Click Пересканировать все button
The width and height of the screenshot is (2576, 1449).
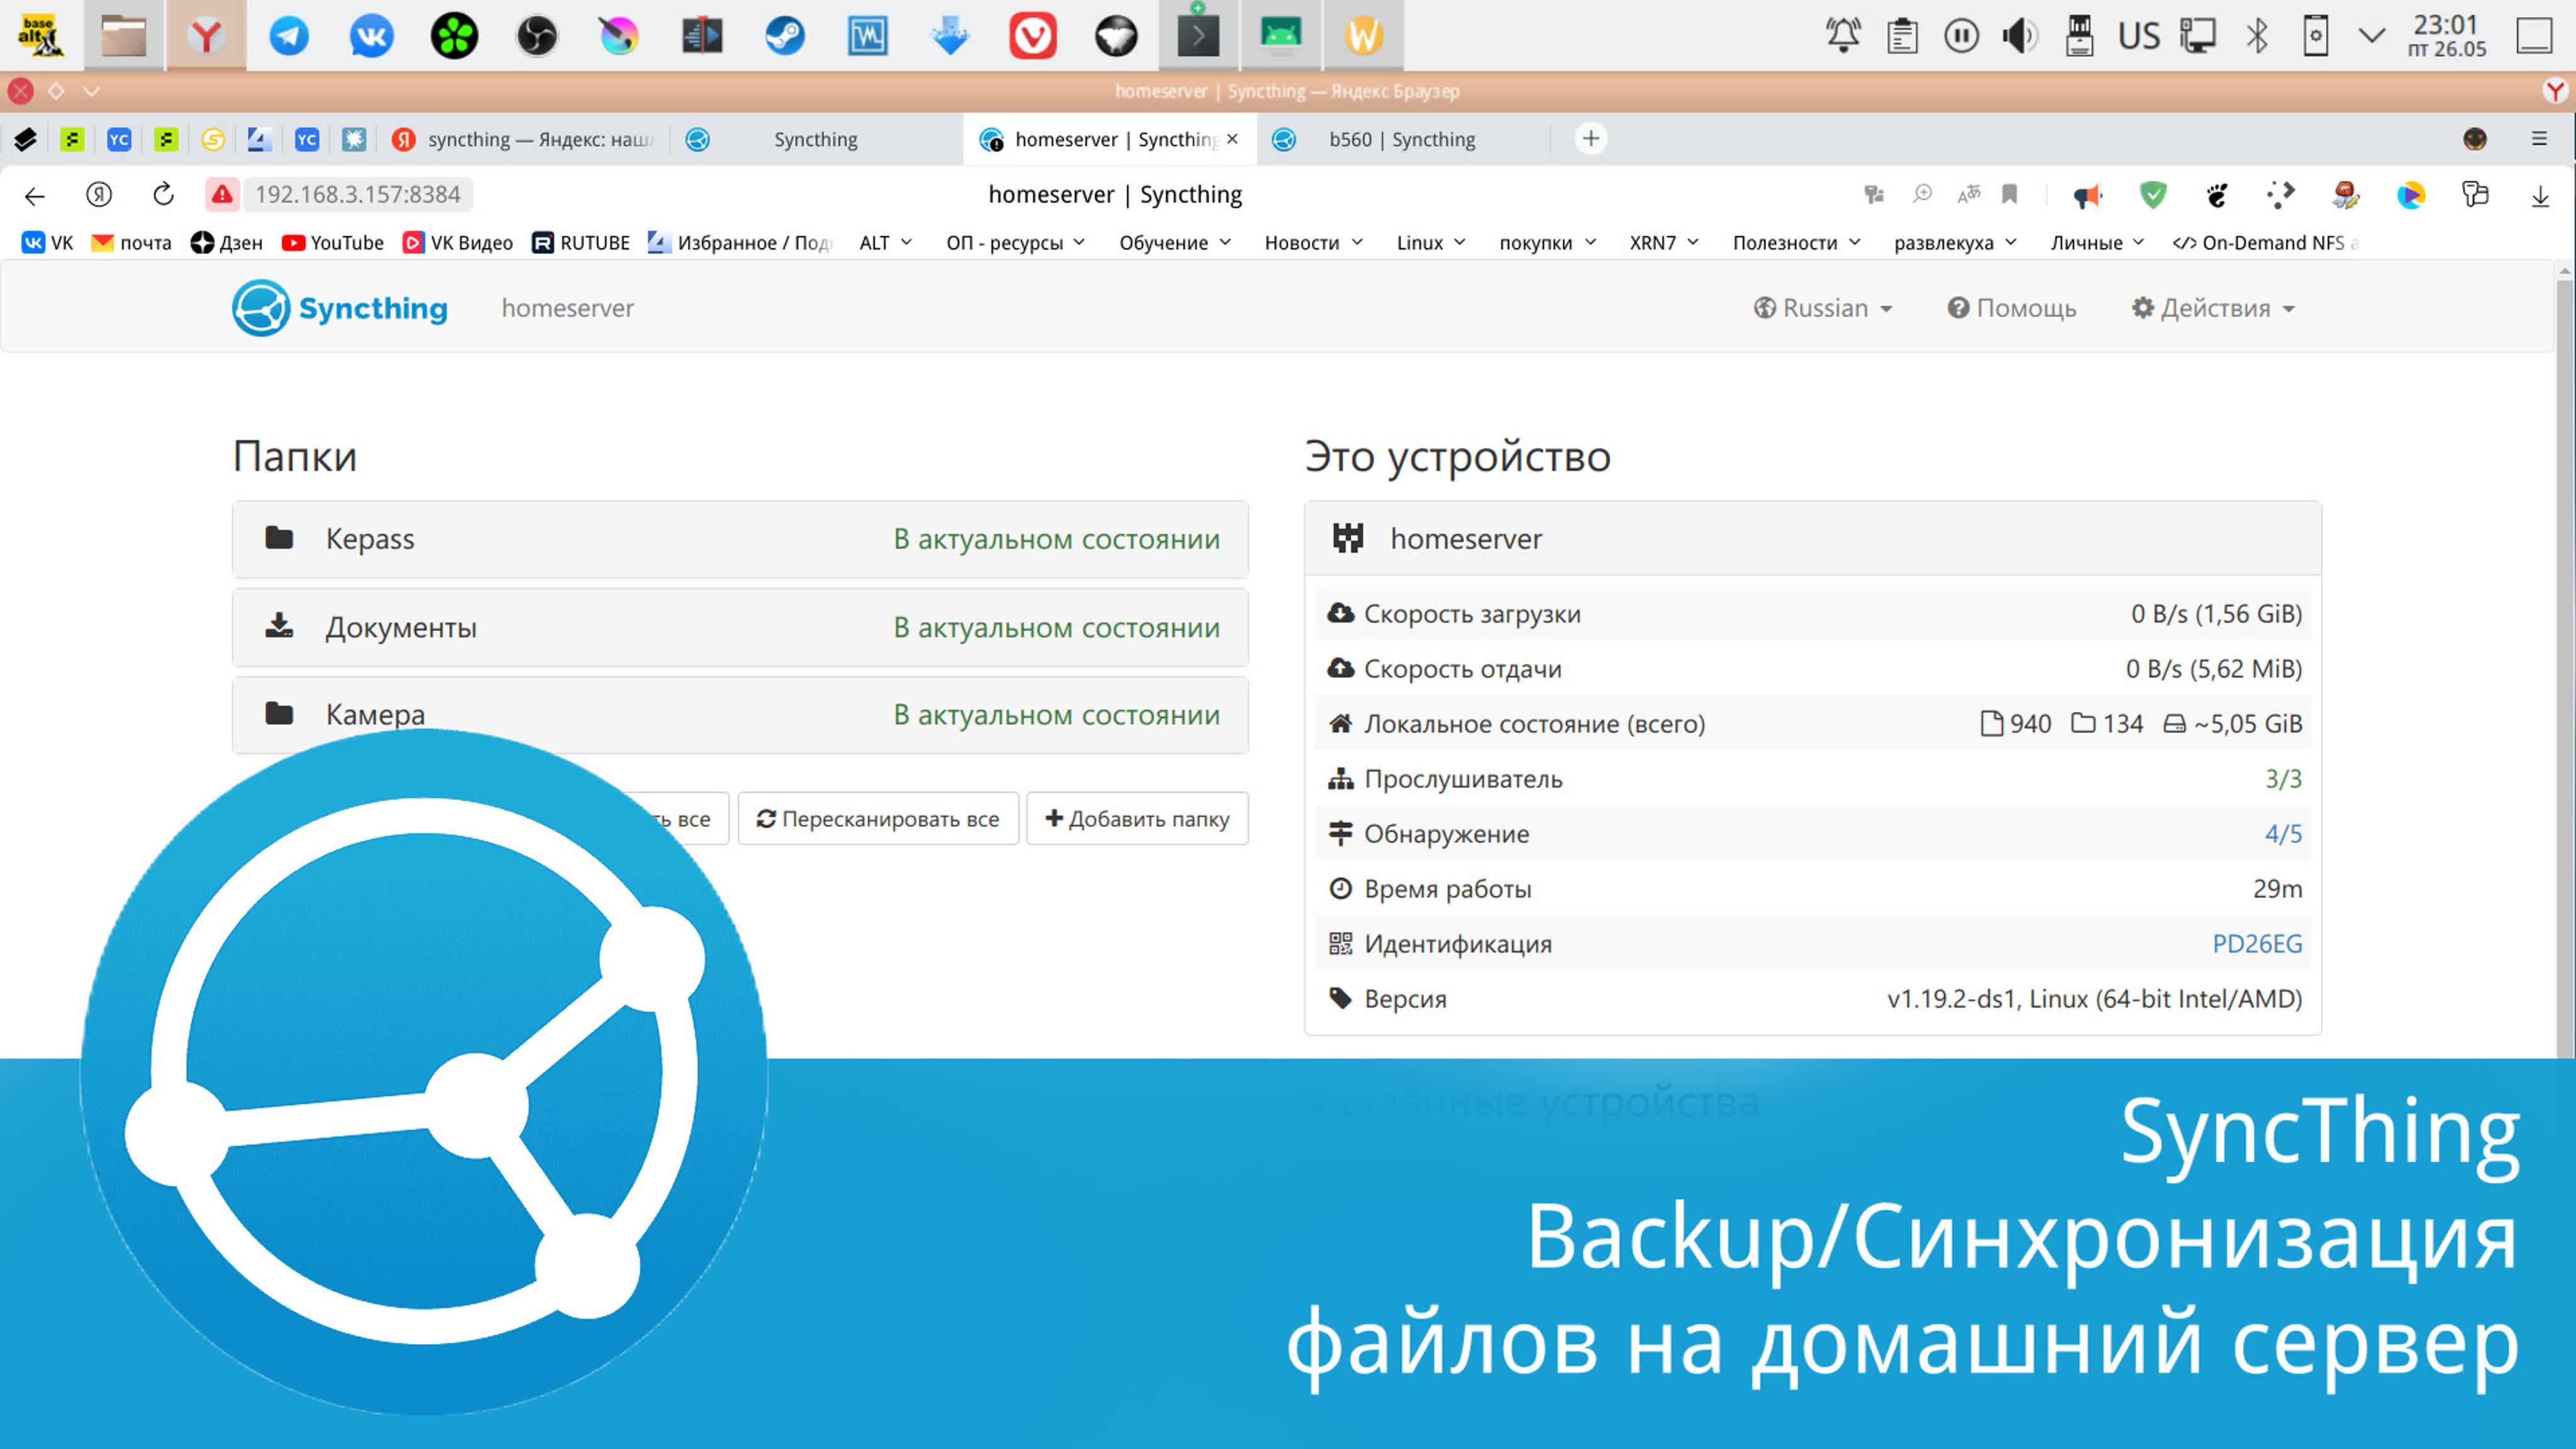[879, 818]
